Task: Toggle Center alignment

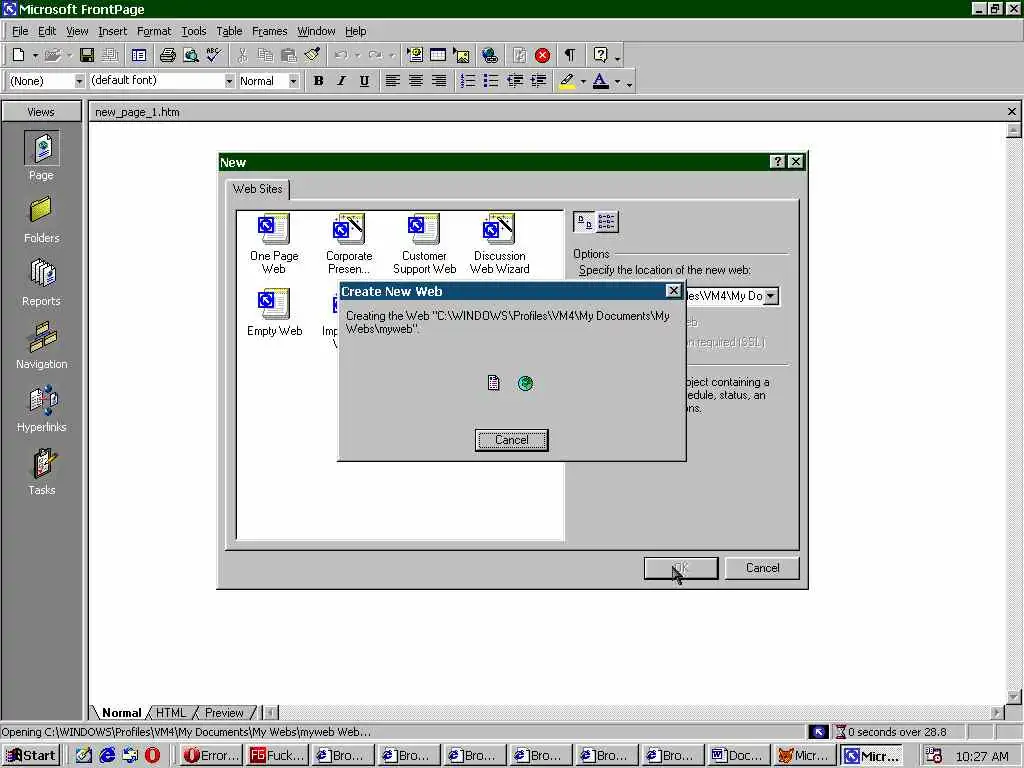Action: point(416,81)
